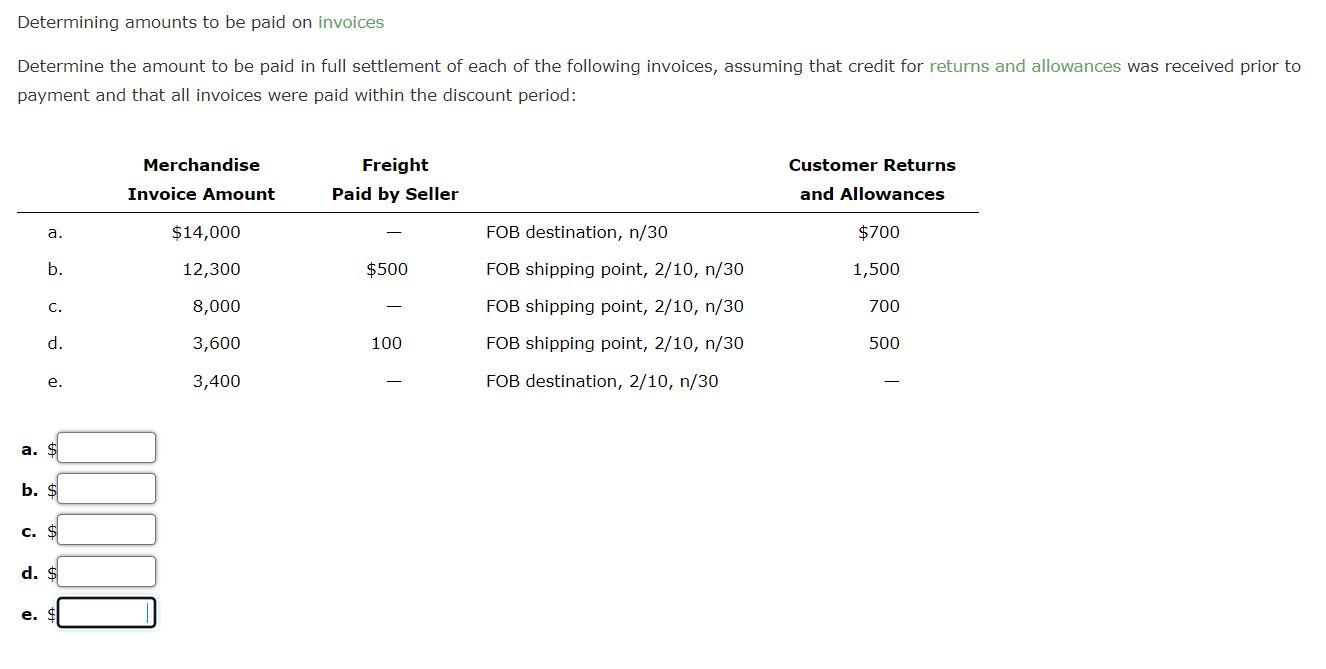
Task: Click inside the answer field for b
Action: tap(105, 488)
